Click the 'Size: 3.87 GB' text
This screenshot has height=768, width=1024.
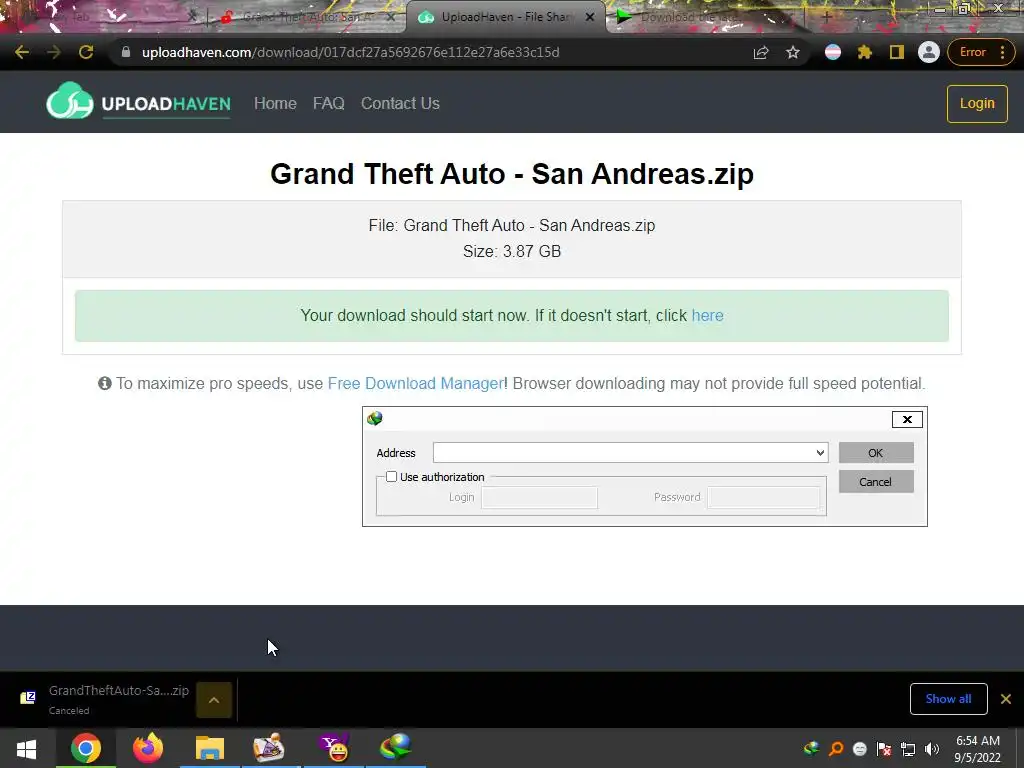coord(512,251)
